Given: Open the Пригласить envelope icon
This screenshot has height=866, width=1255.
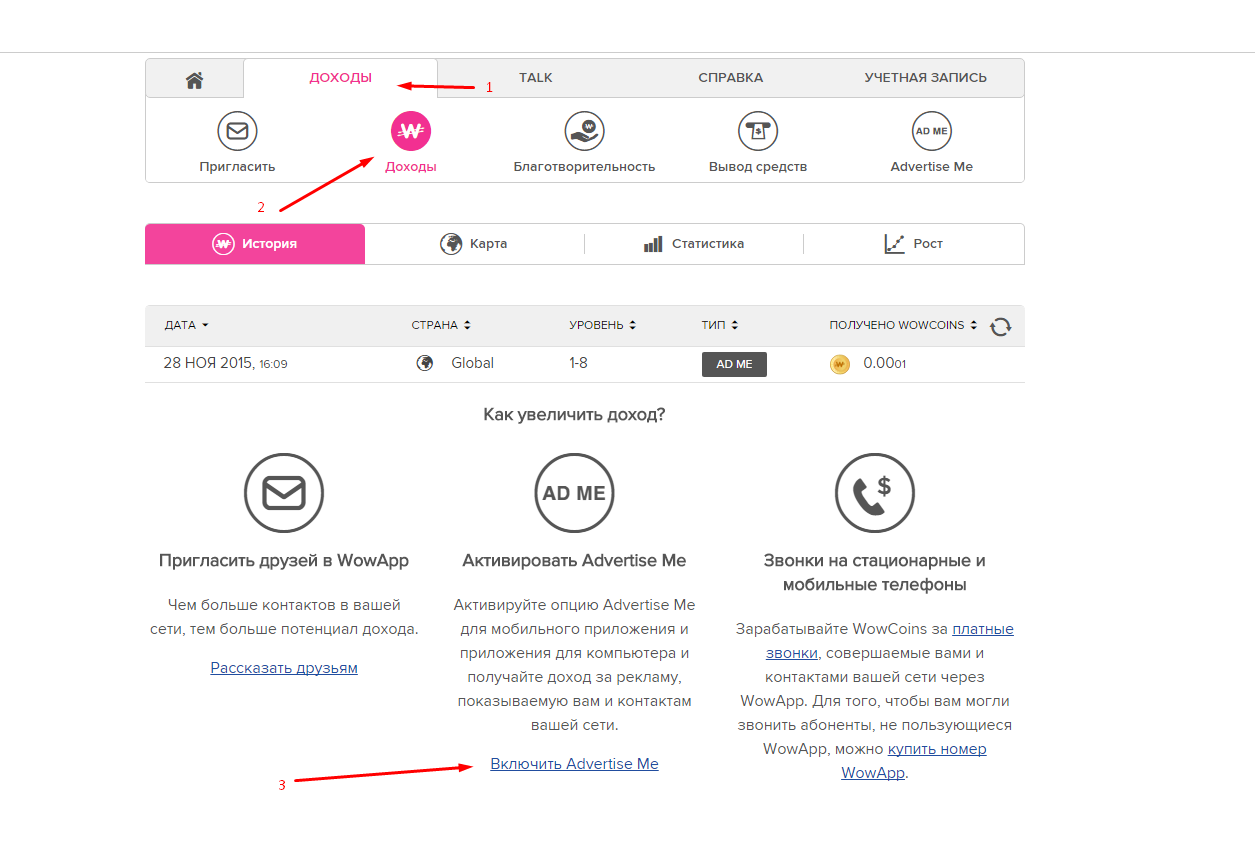Looking at the screenshot, I should [x=237, y=131].
